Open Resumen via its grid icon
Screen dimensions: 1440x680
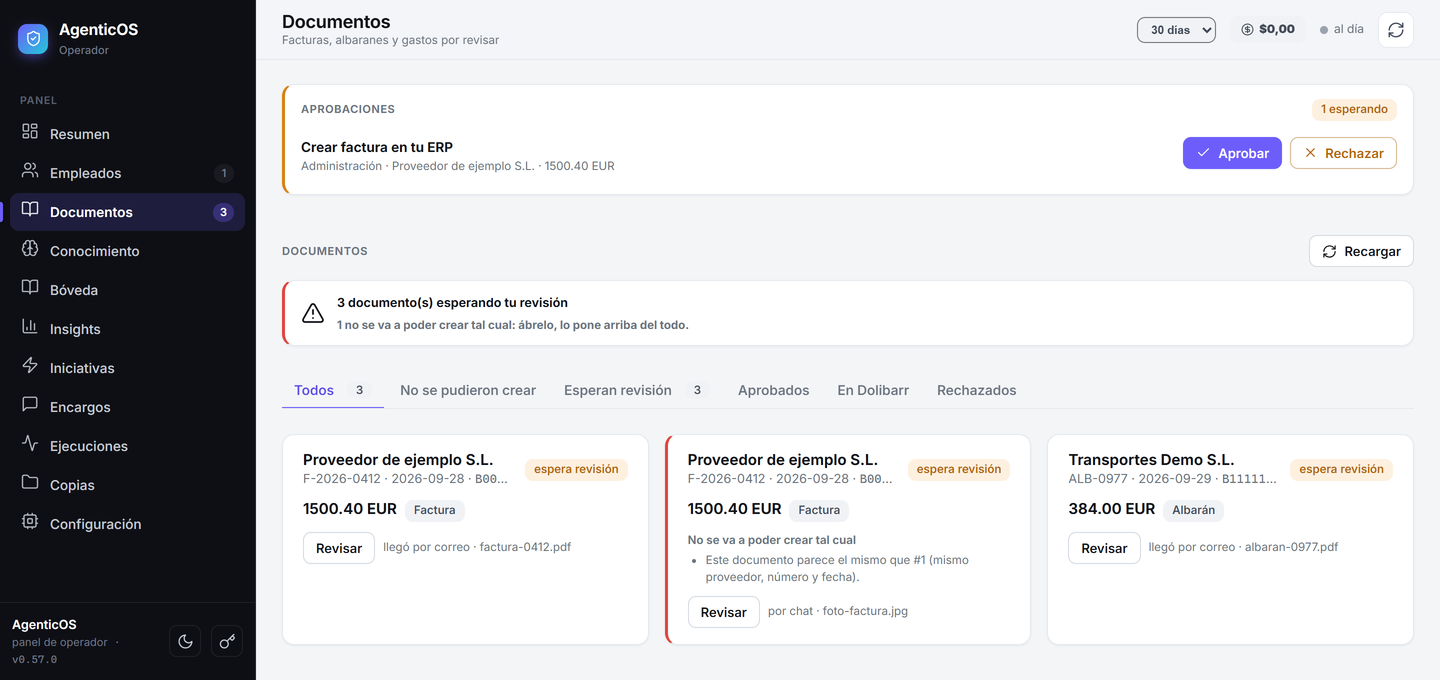(30, 132)
